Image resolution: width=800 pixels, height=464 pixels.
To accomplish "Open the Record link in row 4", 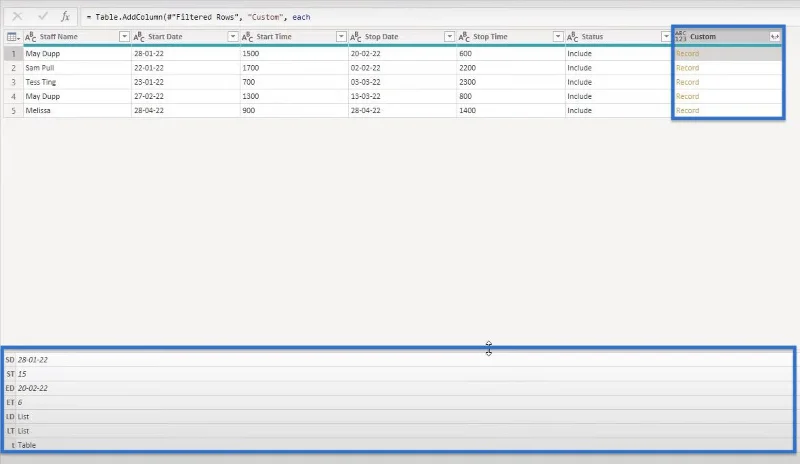I will [687, 96].
